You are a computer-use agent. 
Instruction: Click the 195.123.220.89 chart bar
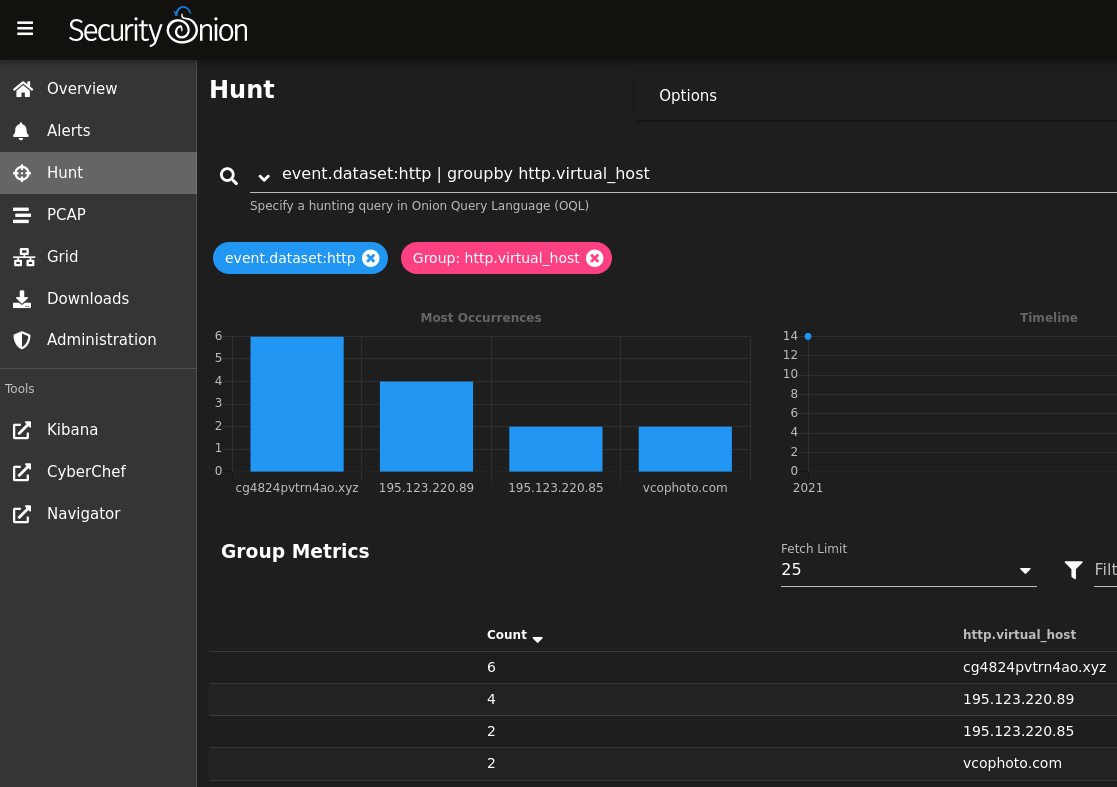click(x=426, y=427)
